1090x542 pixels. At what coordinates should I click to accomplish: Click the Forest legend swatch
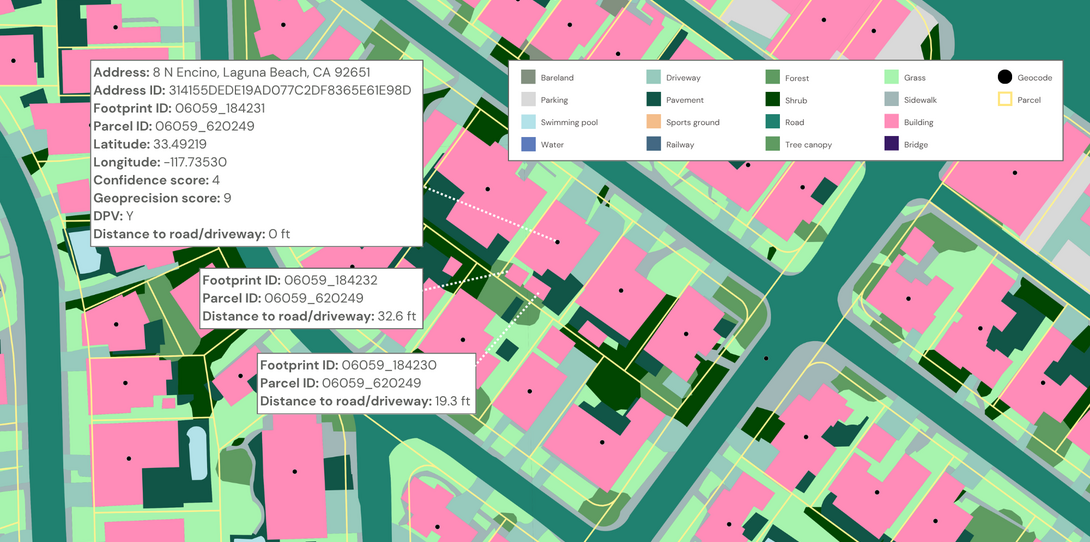tap(772, 78)
